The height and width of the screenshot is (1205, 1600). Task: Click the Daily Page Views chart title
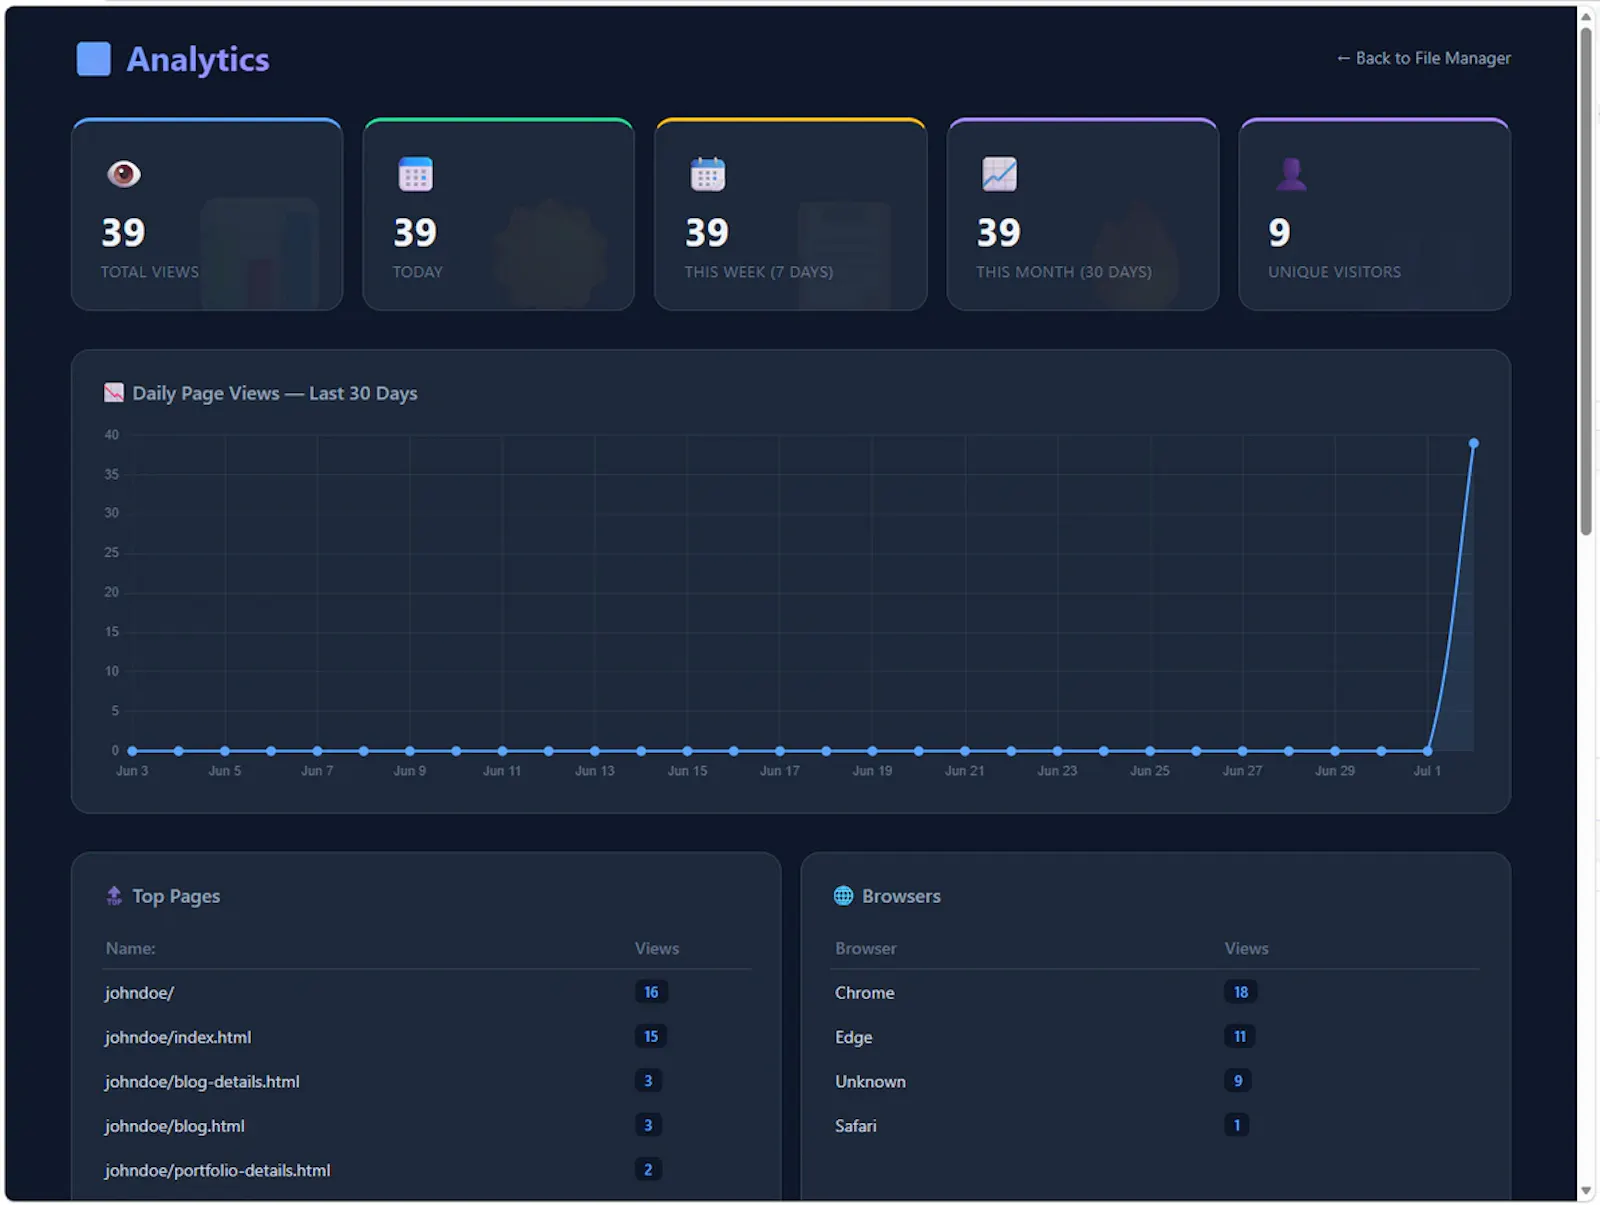tap(275, 393)
